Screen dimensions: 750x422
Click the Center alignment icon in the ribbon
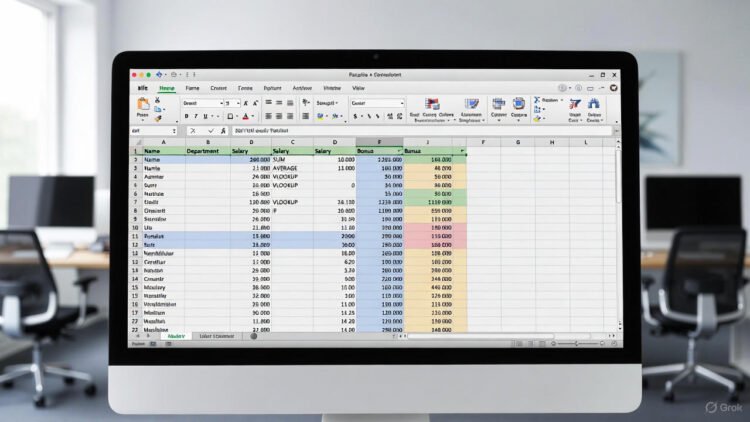(279, 116)
